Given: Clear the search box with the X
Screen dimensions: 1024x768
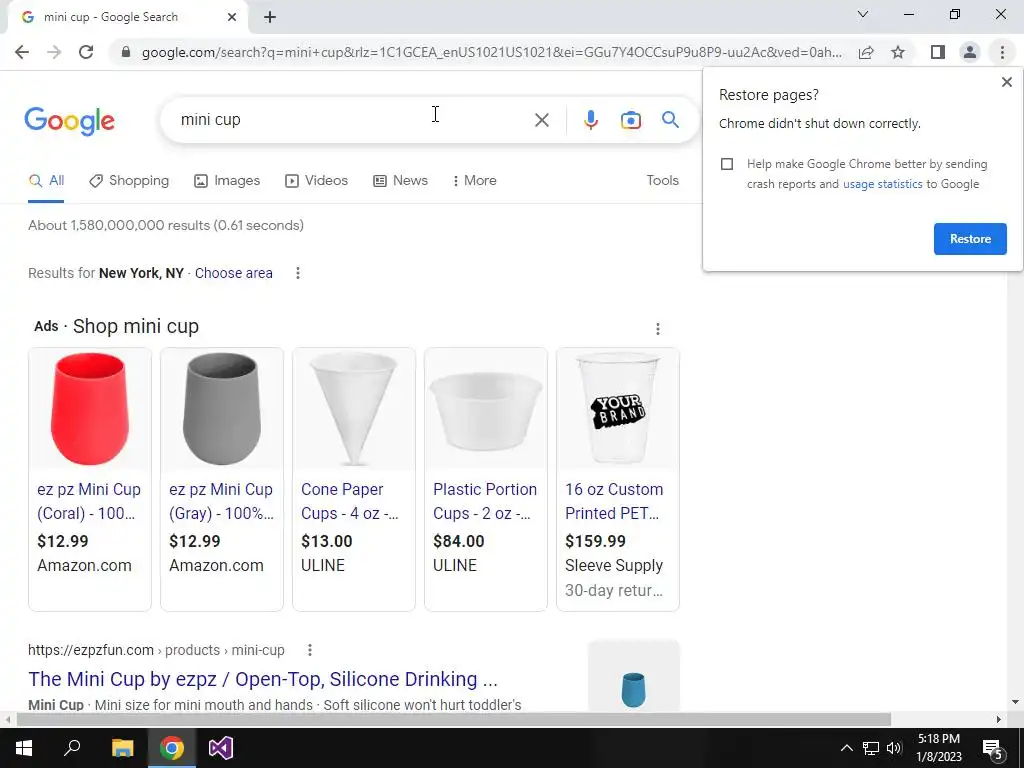Looking at the screenshot, I should point(541,120).
